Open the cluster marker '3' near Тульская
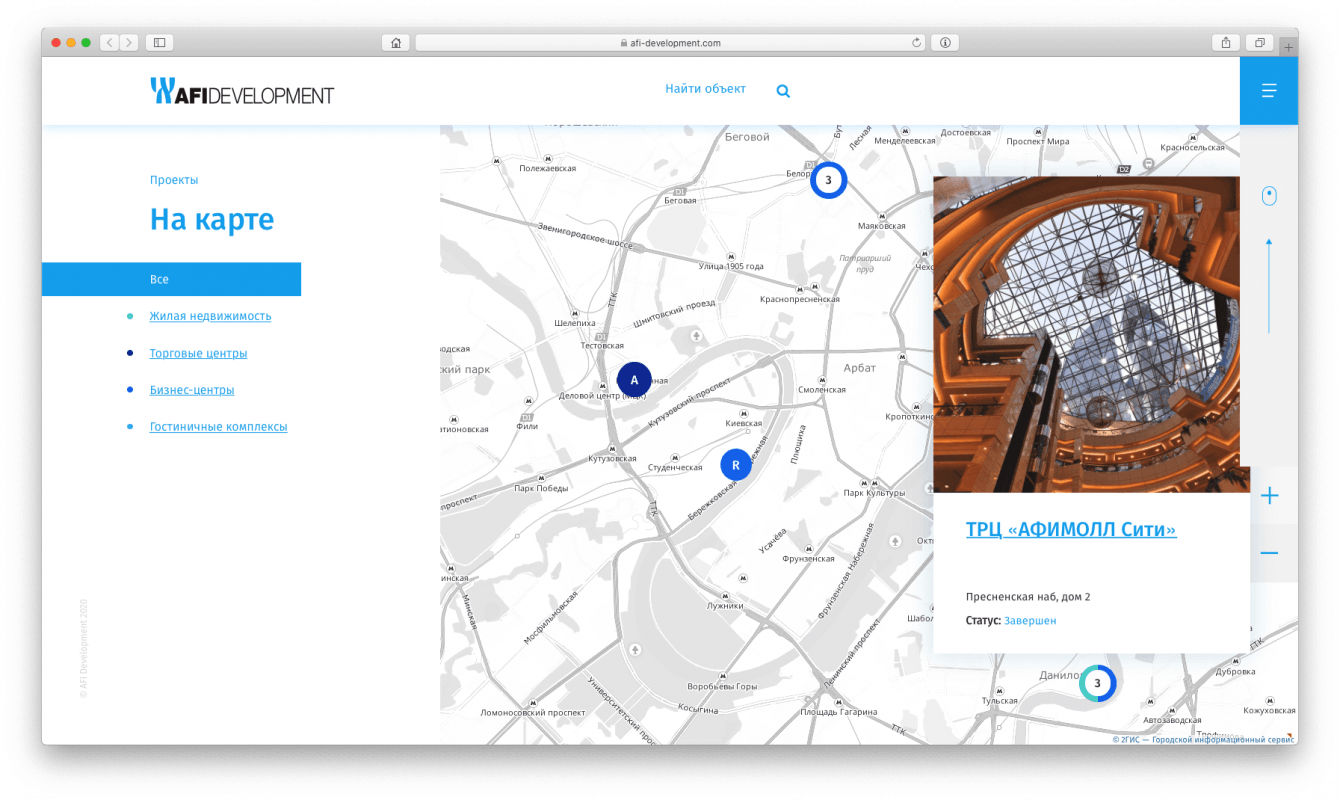1340x800 pixels. pyautogui.click(x=1097, y=683)
